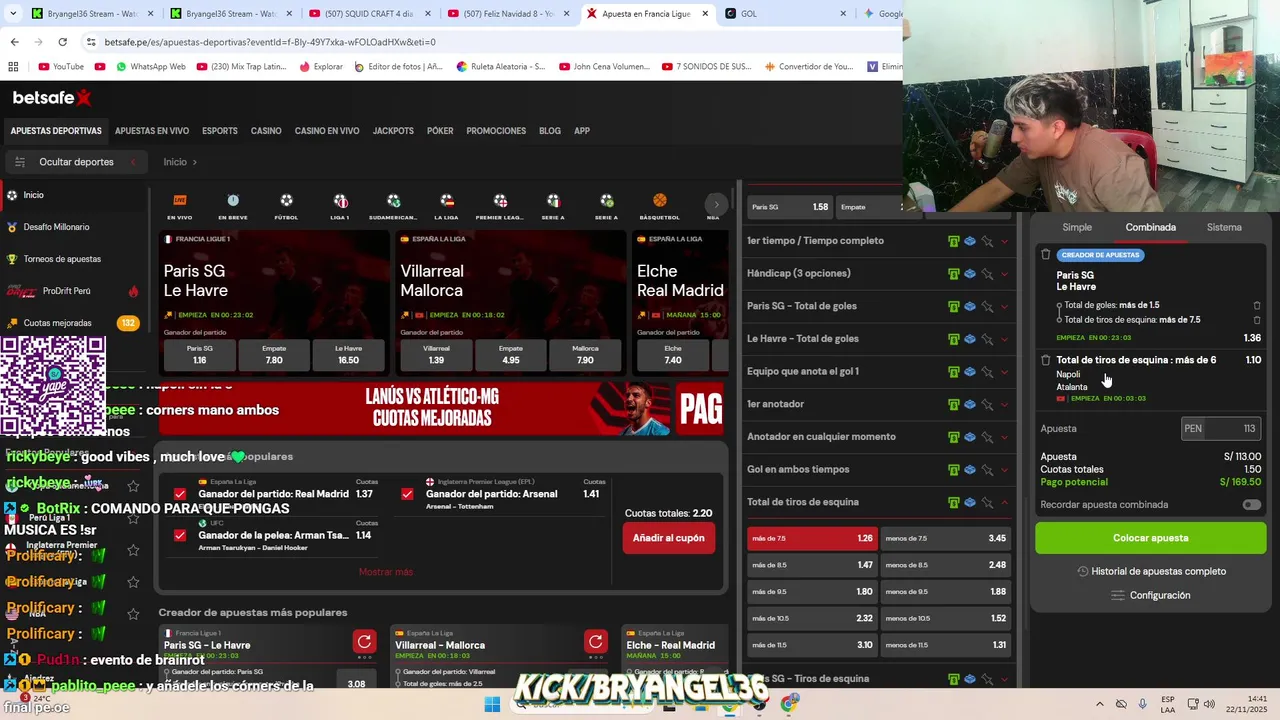Pin the Gol en ambos tiempos market
This screenshot has height=720, width=1280.
click(x=987, y=469)
